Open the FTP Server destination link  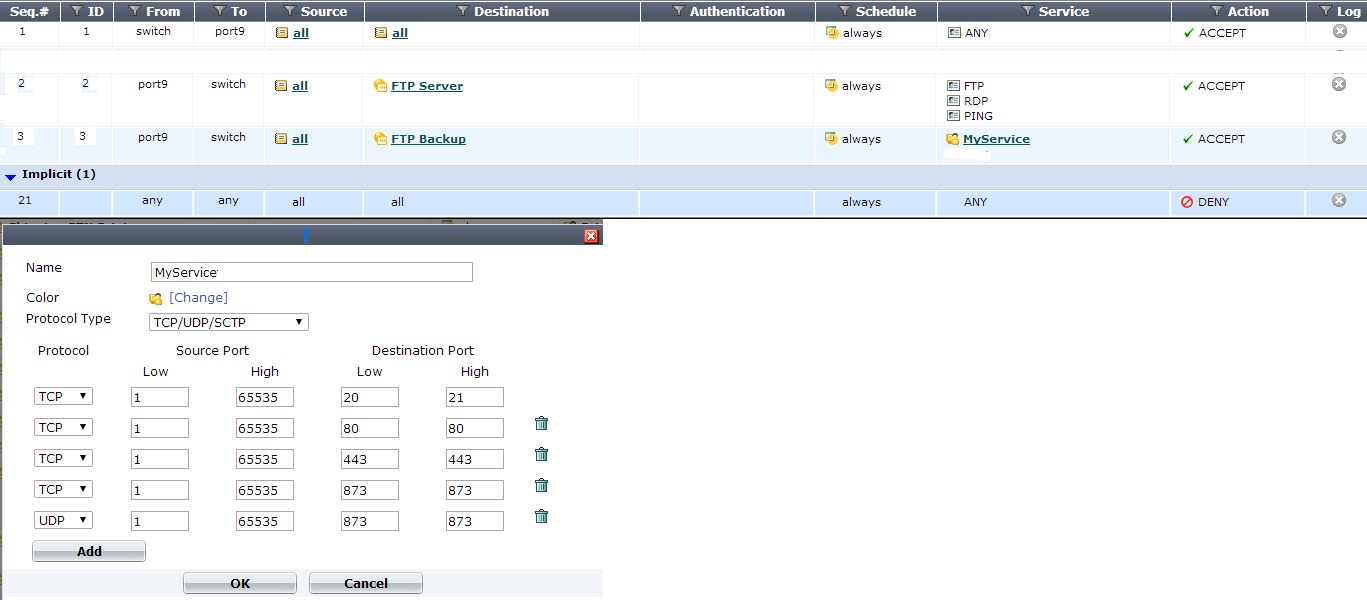[427, 86]
